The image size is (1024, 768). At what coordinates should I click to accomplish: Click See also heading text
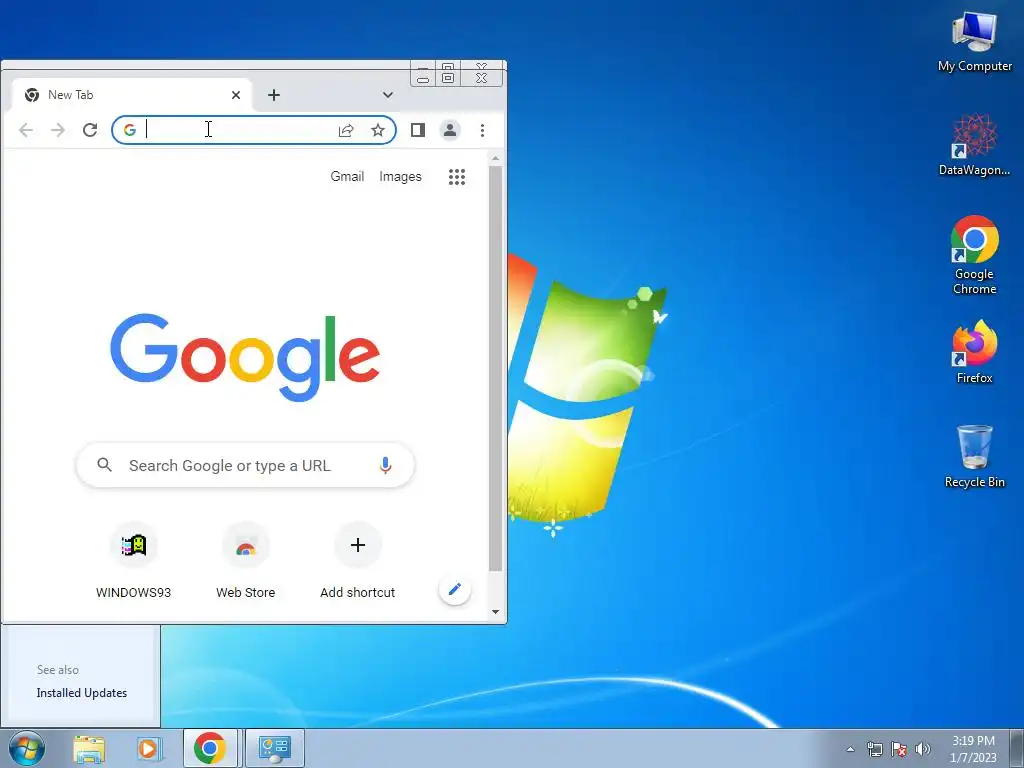pos(58,670)
